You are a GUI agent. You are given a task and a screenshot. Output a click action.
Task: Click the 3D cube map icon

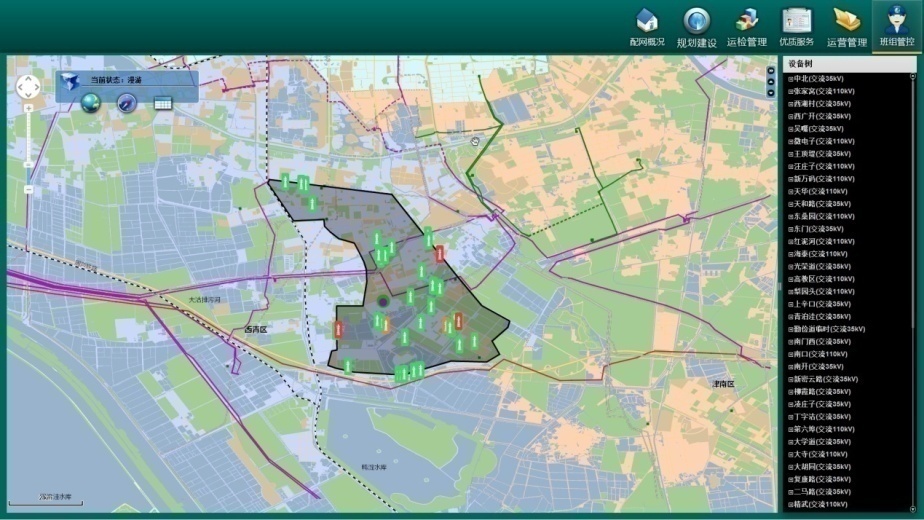click(70, 82)
